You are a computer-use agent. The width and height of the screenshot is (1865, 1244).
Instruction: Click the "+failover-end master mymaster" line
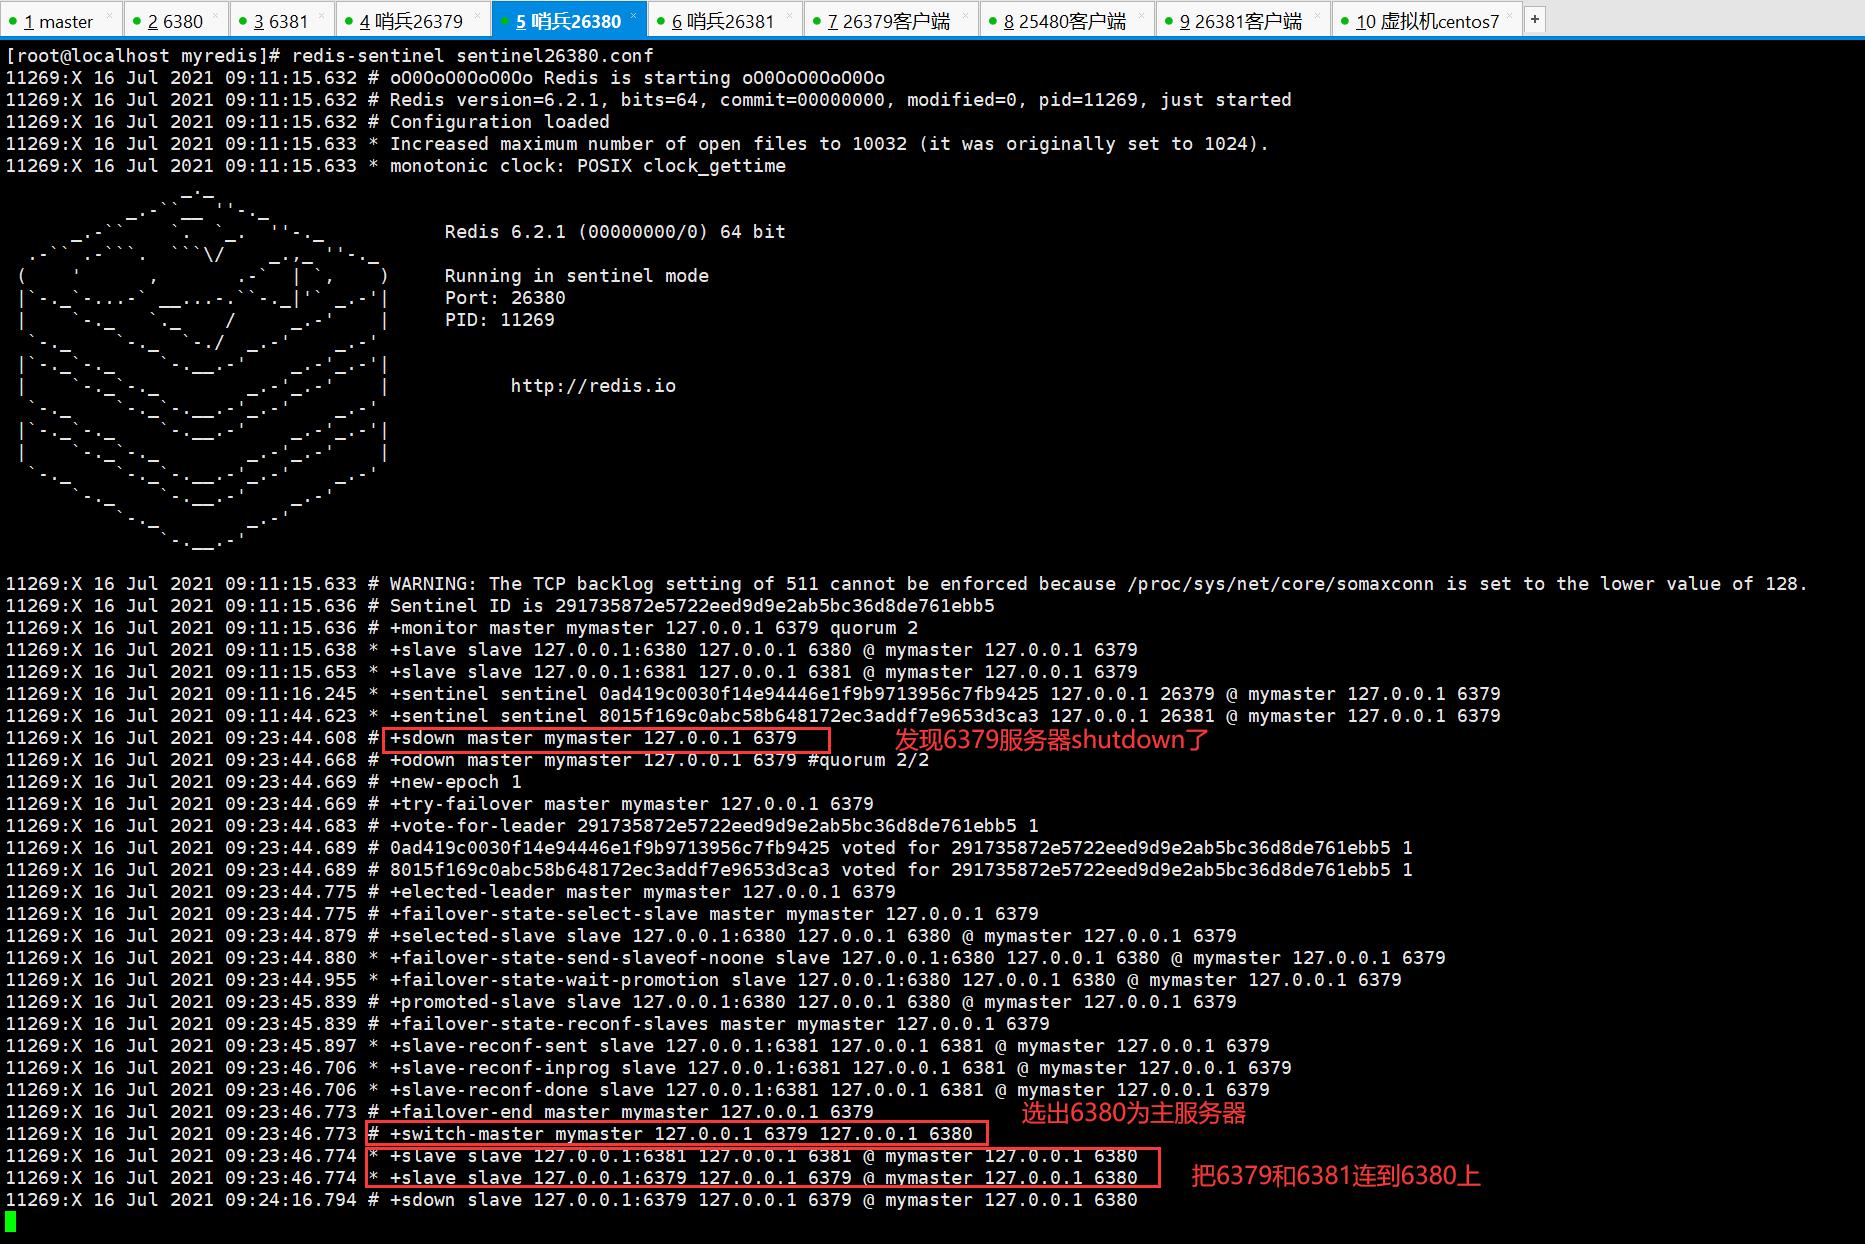(439, 1112)
